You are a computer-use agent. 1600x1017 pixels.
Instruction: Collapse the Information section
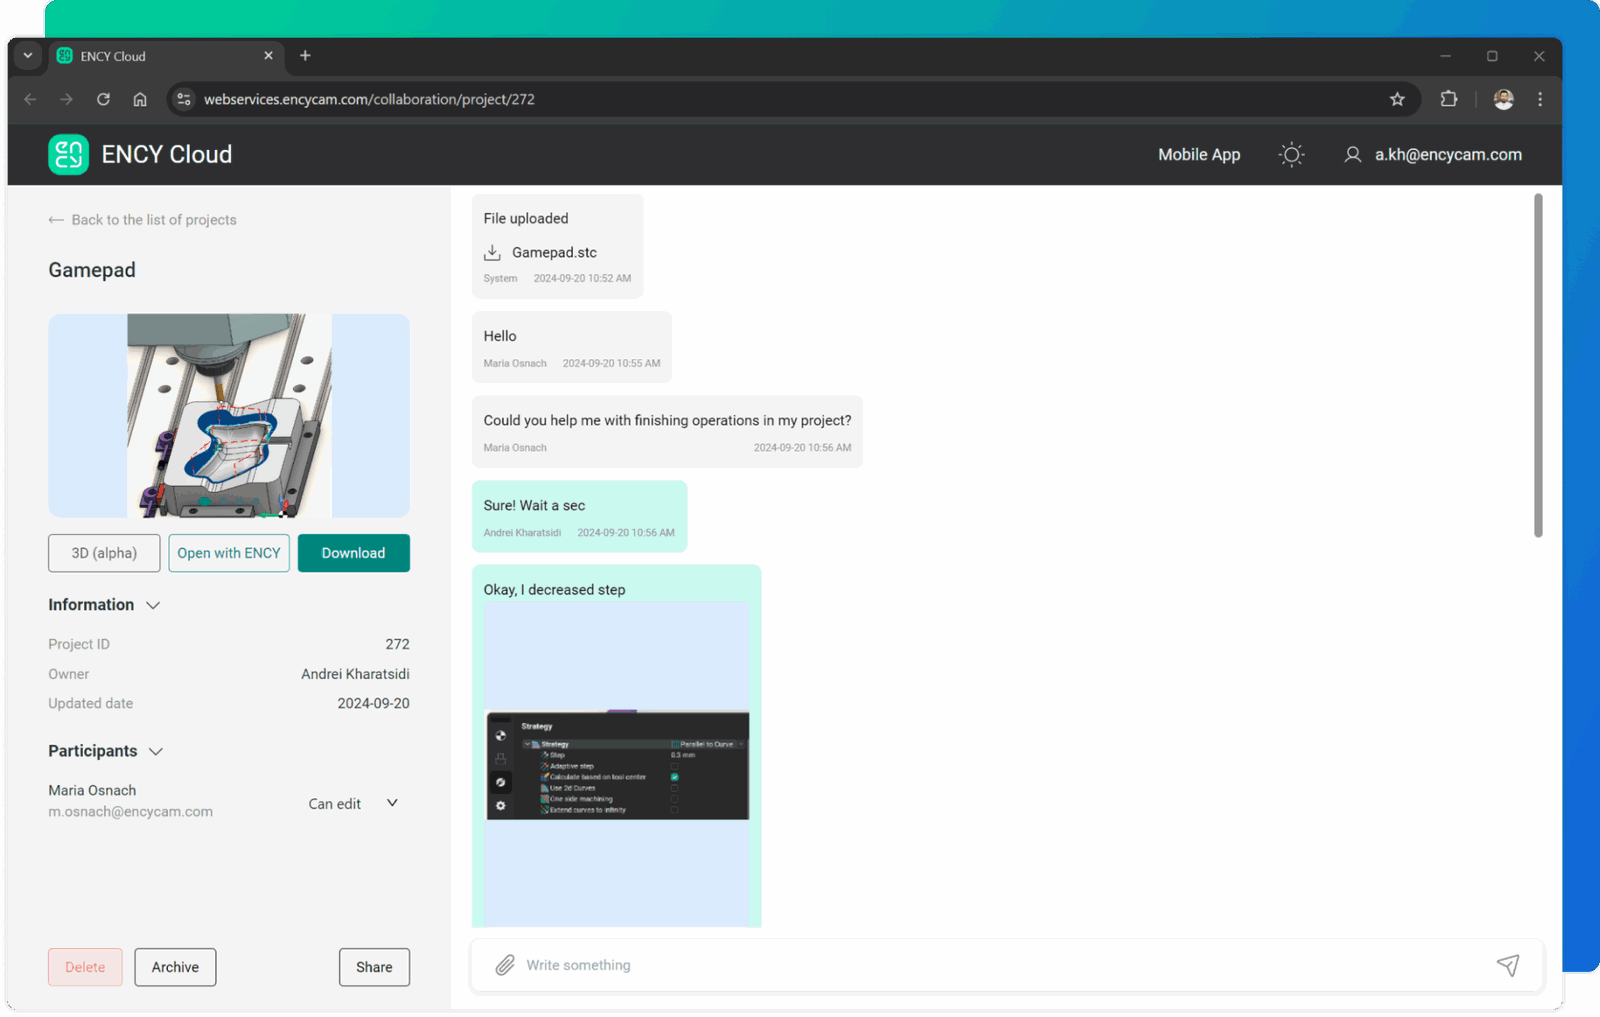(153, 605)
